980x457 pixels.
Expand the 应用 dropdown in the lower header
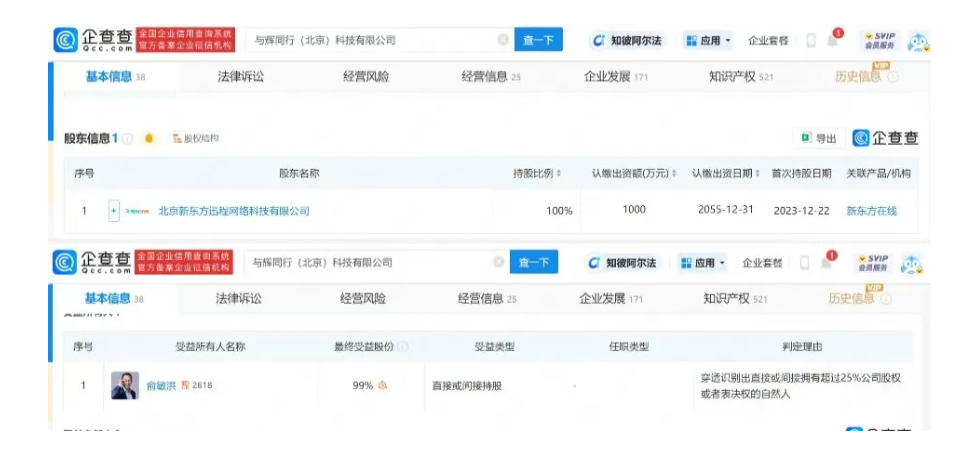703,263
